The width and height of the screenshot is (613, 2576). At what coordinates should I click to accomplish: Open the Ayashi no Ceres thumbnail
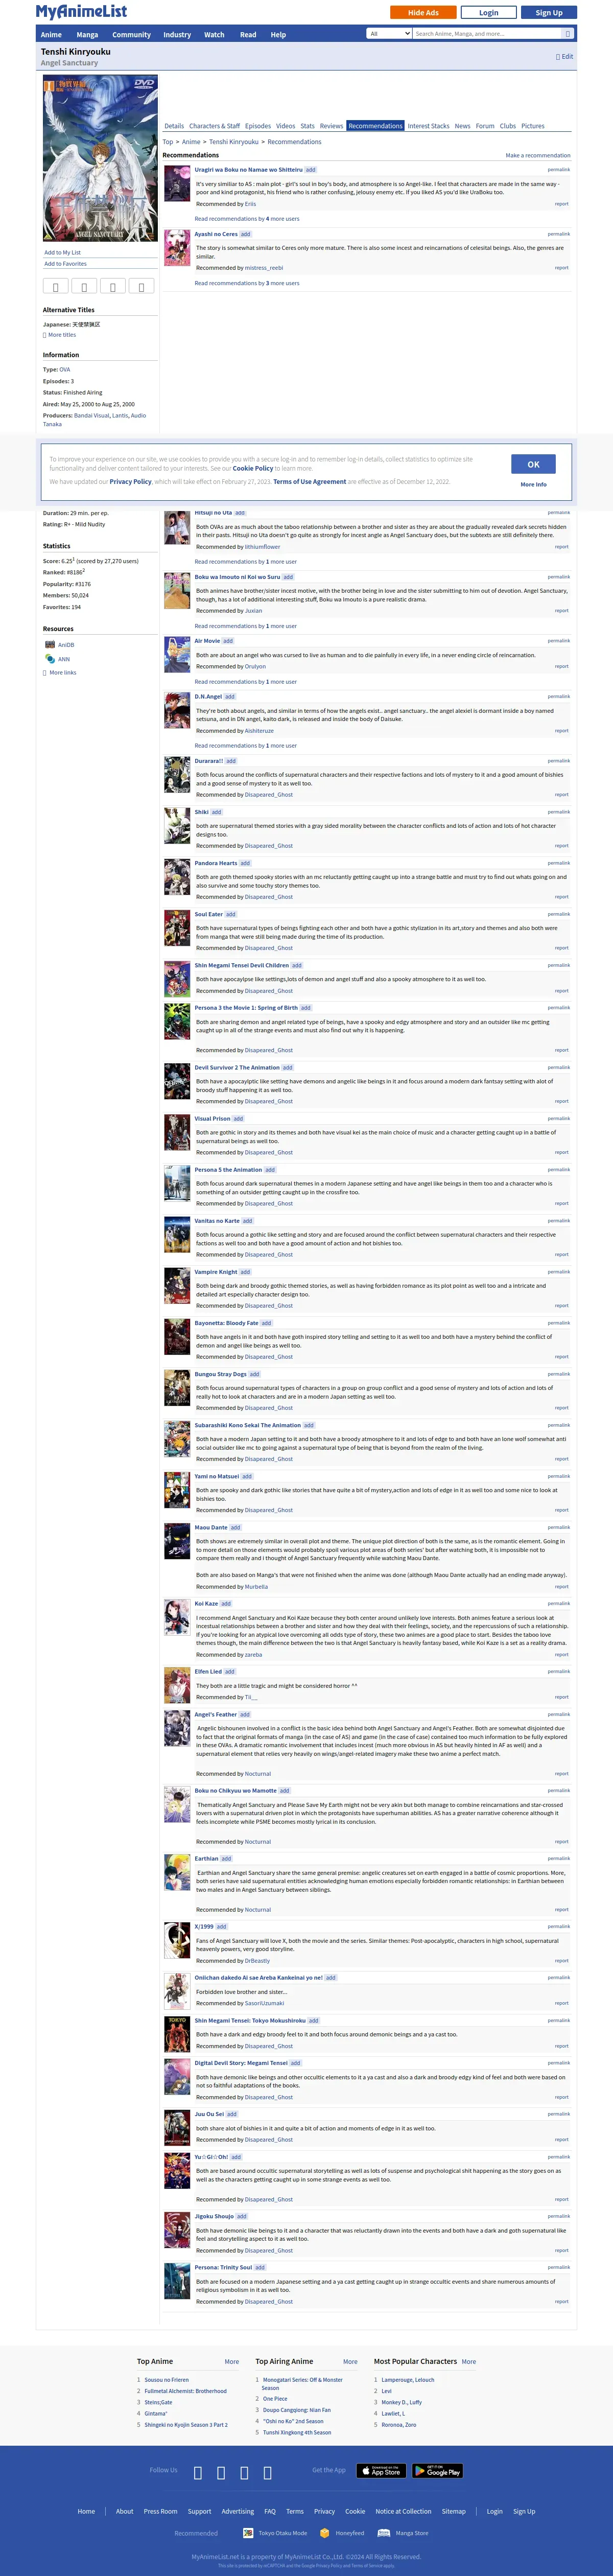(177, 248)
